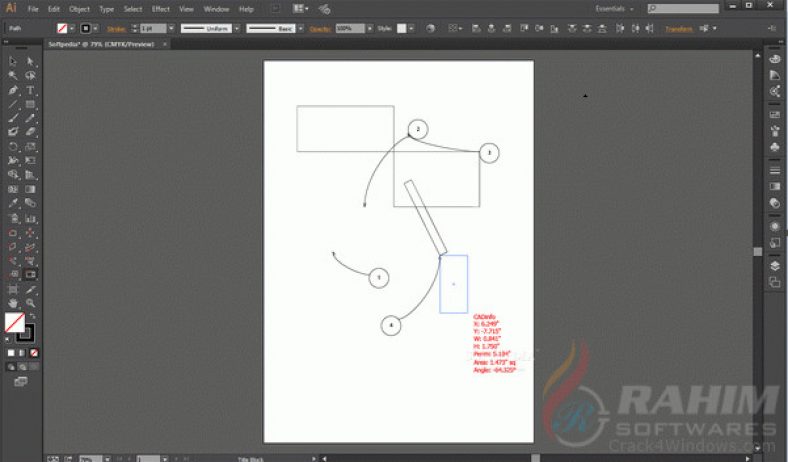
Task: Select the Selection arrow tool
Action: tap(13, 61)
